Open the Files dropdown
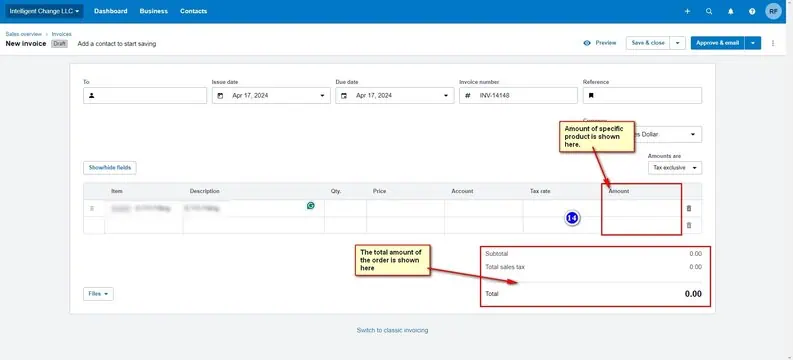Screen dimensions: 793x360 click(98, 294)
